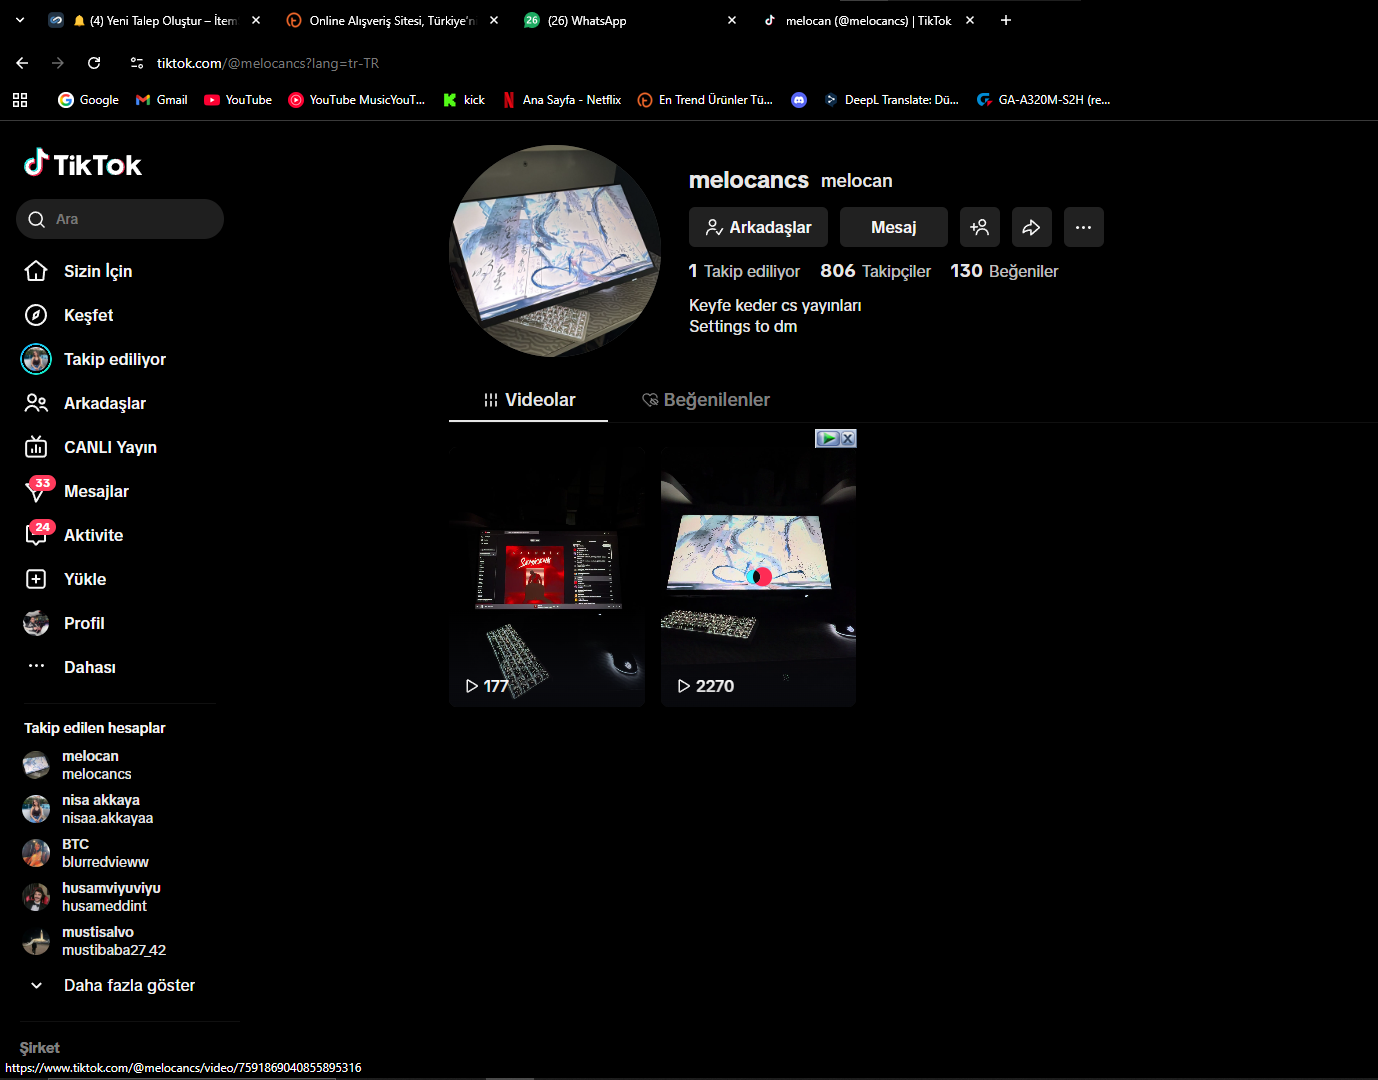
Task: Open the browser tab search dropdown
Action: click(20, 20)
